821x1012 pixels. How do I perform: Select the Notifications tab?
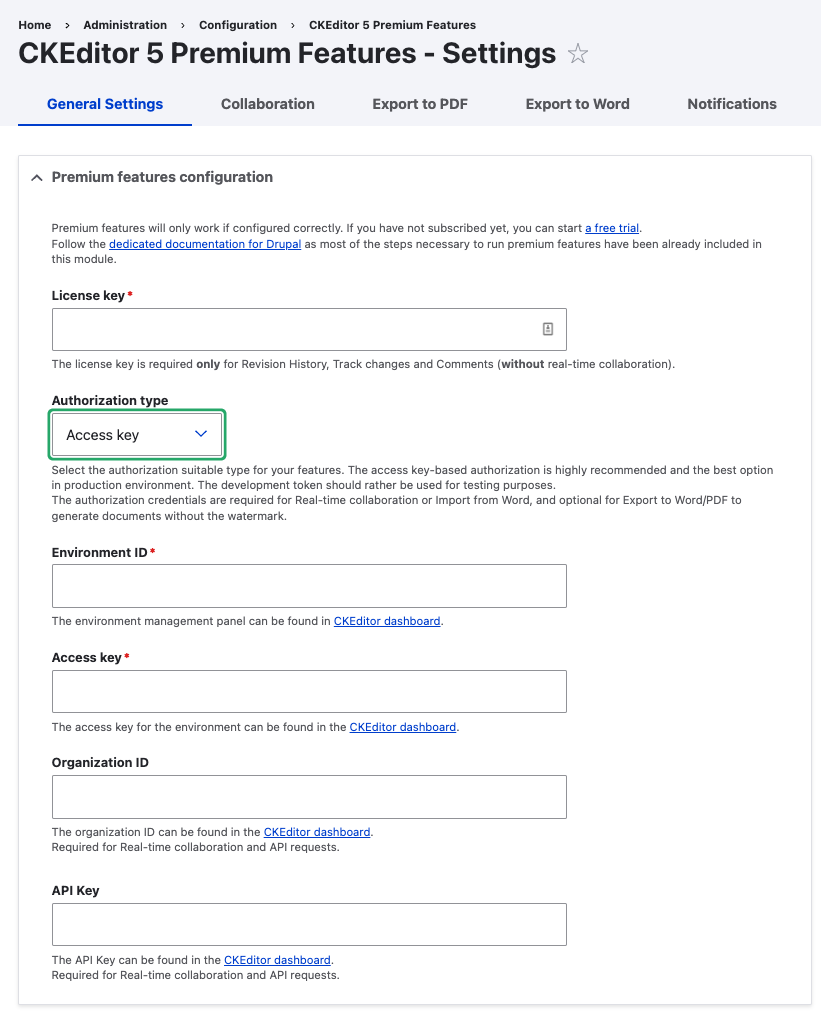731,104
